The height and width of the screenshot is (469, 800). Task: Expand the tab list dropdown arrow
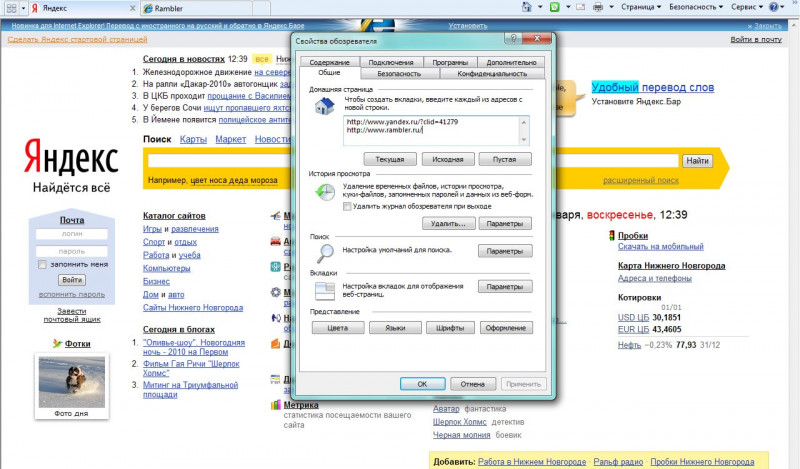[x=23, y=8]
